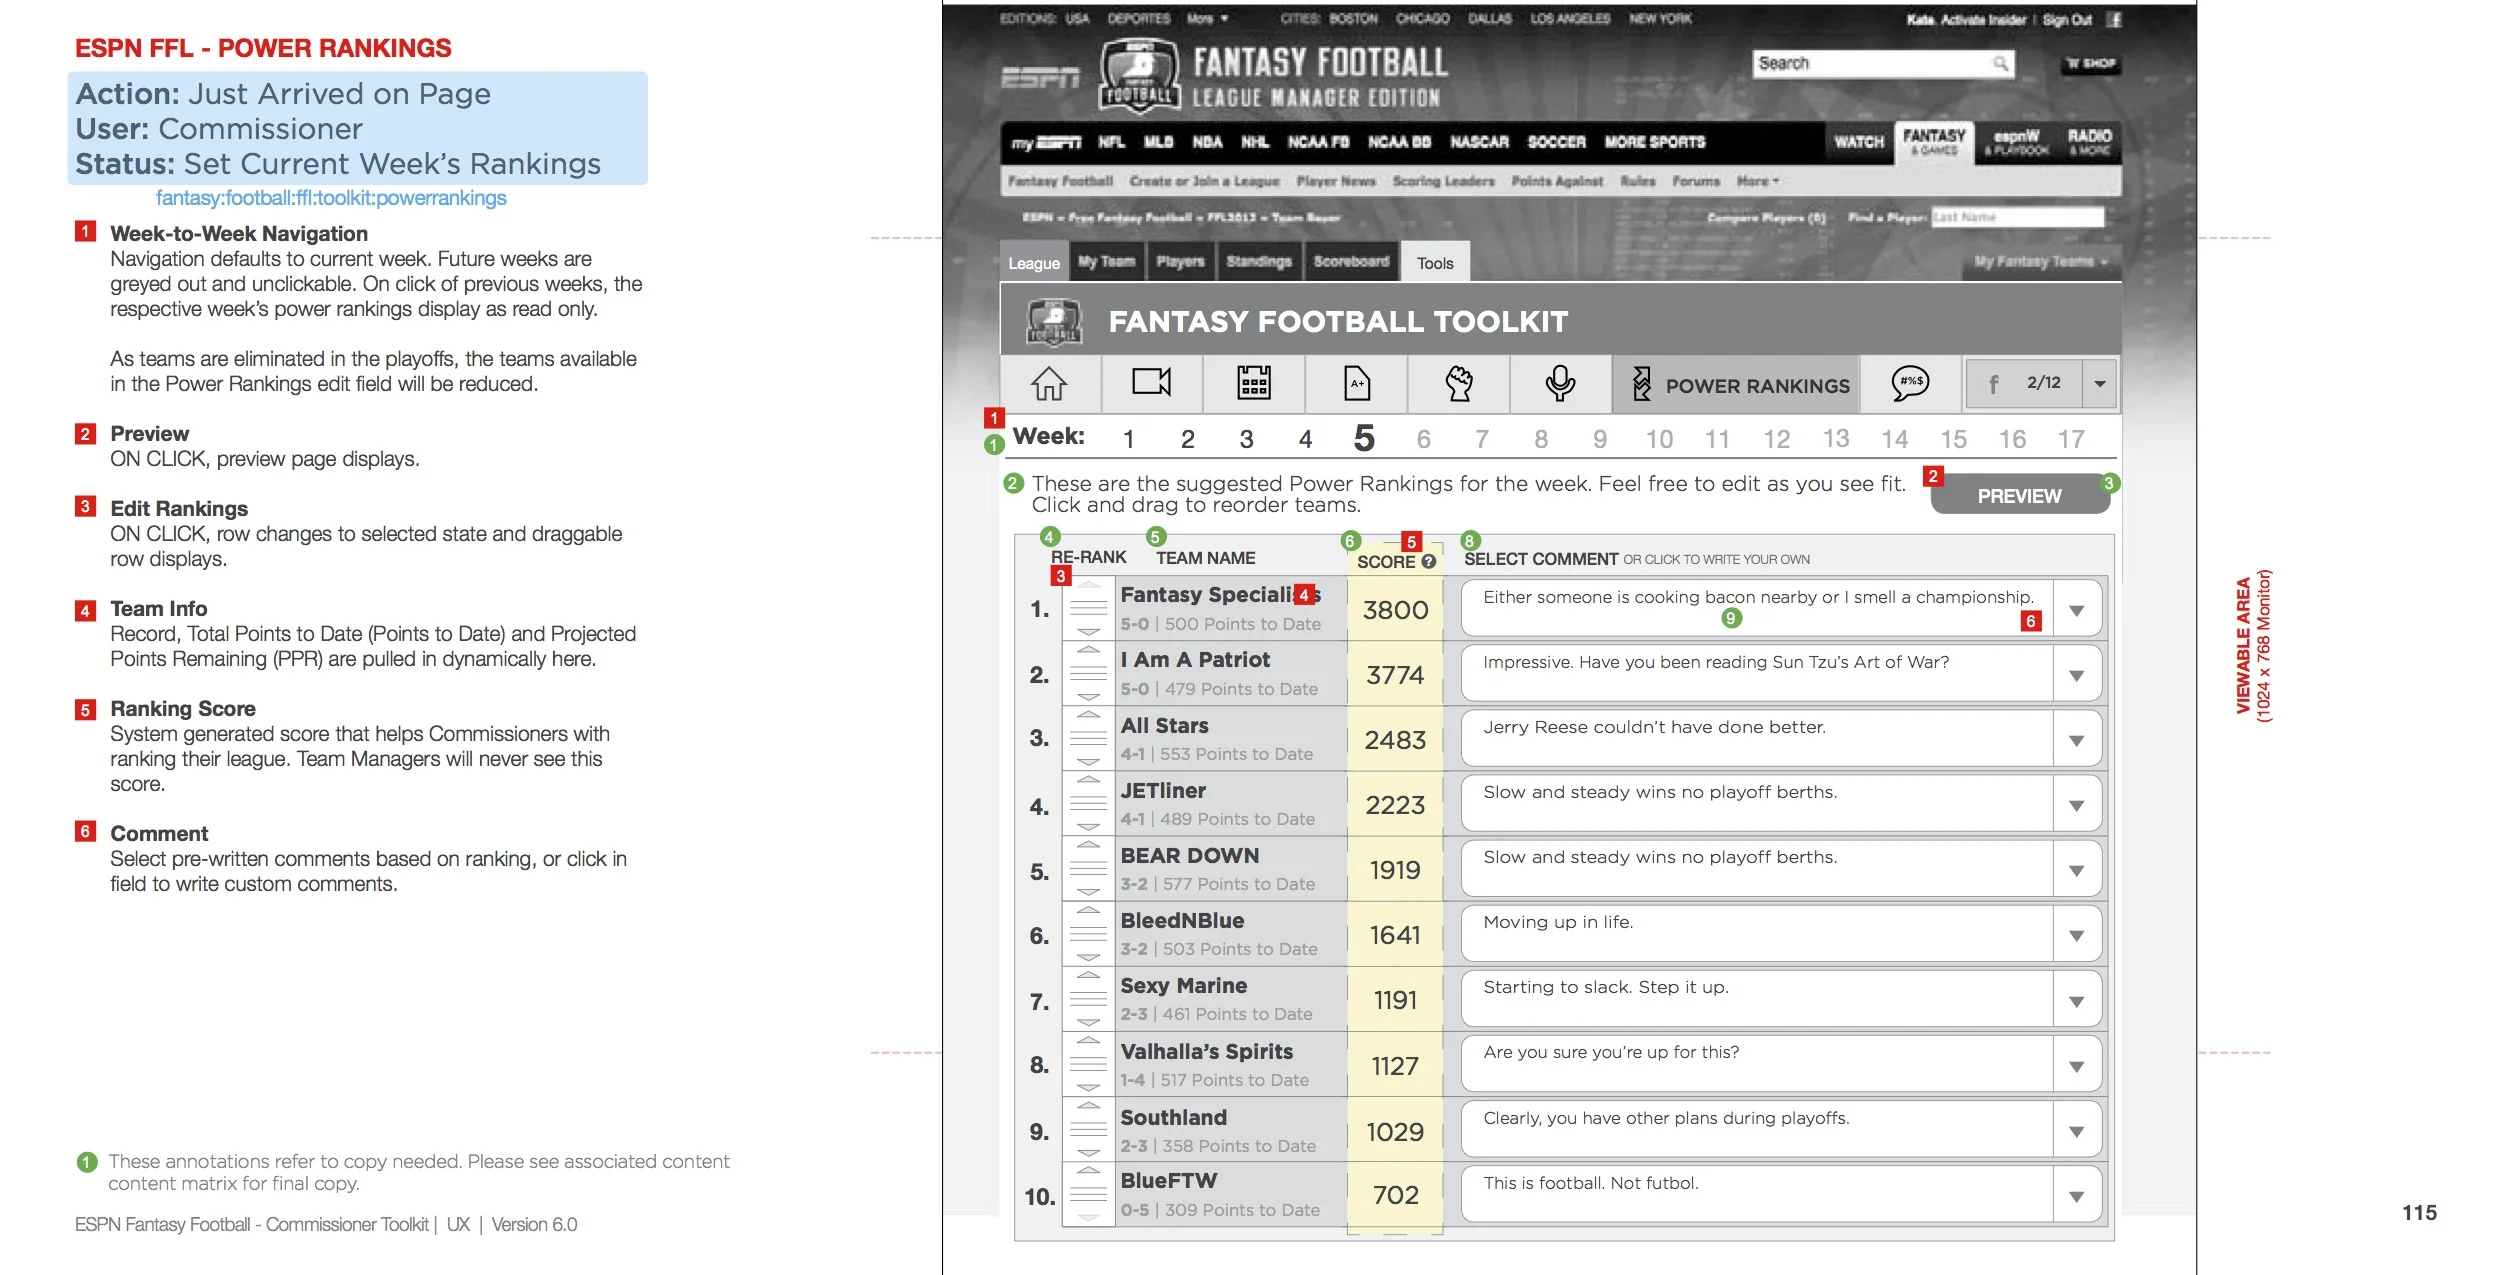Image resolution: width=2500 pixels, height=1275 pixels.
Task: Open the MORE SPORTS menu item
Action: 1655,142
